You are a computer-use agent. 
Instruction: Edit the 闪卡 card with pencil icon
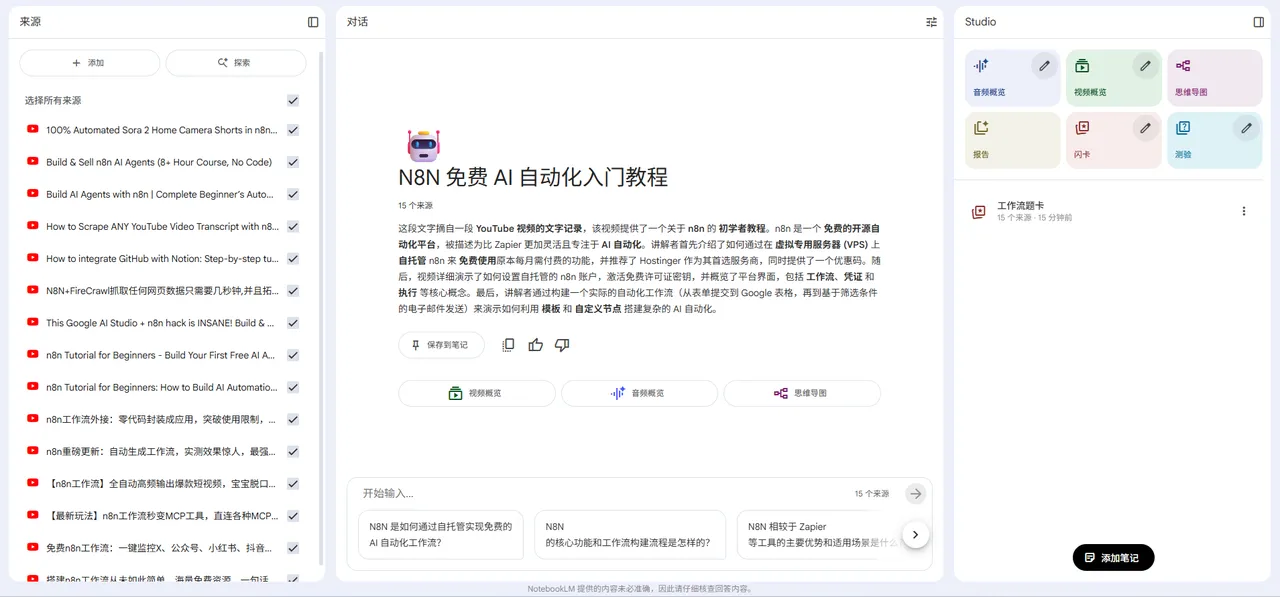coord(1145,128)
